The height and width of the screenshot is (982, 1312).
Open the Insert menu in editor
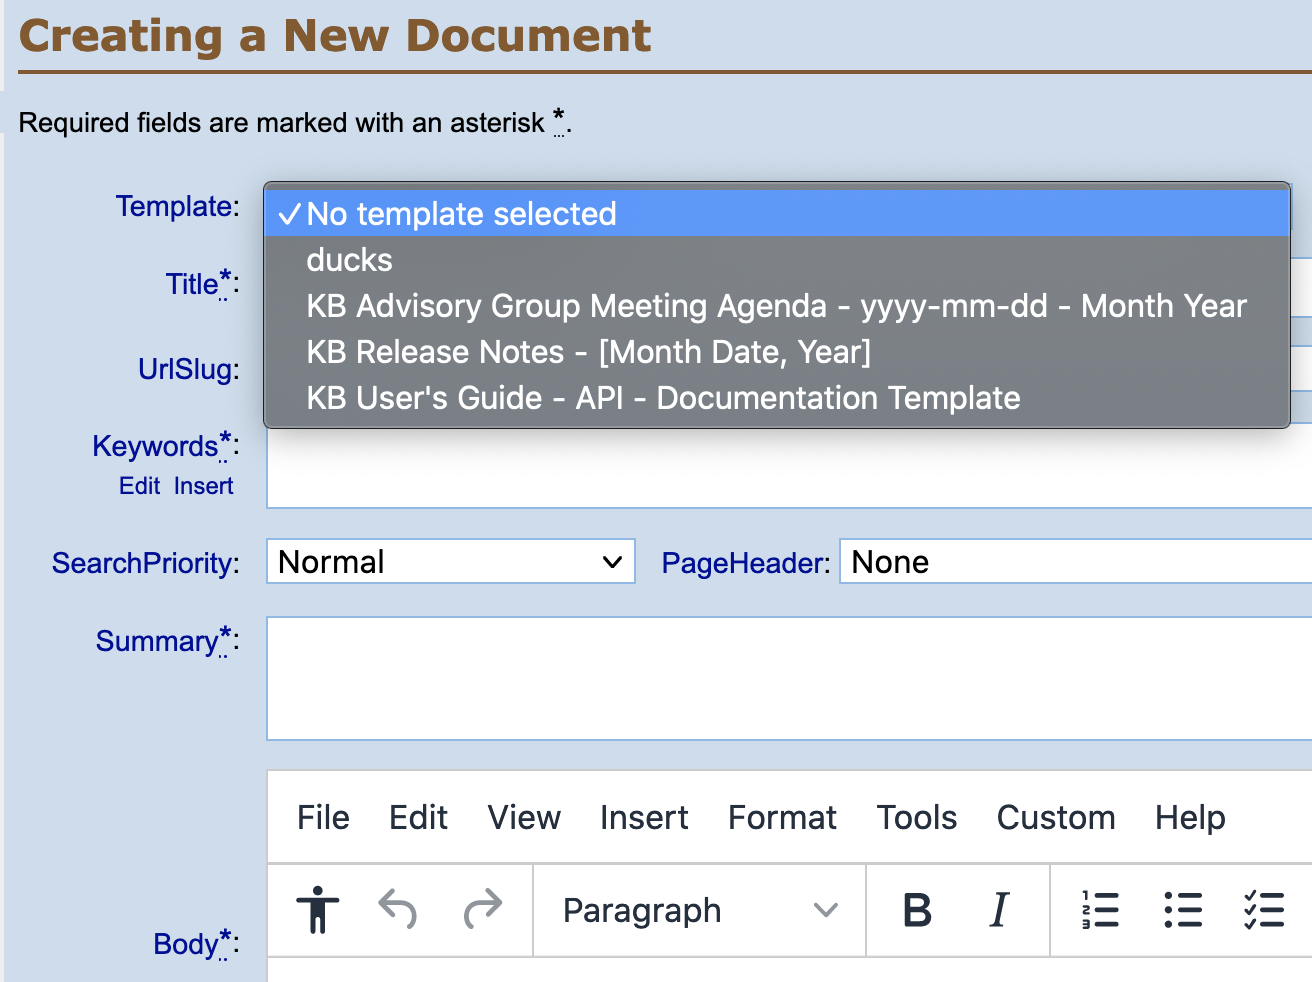(x=643, y=818)
